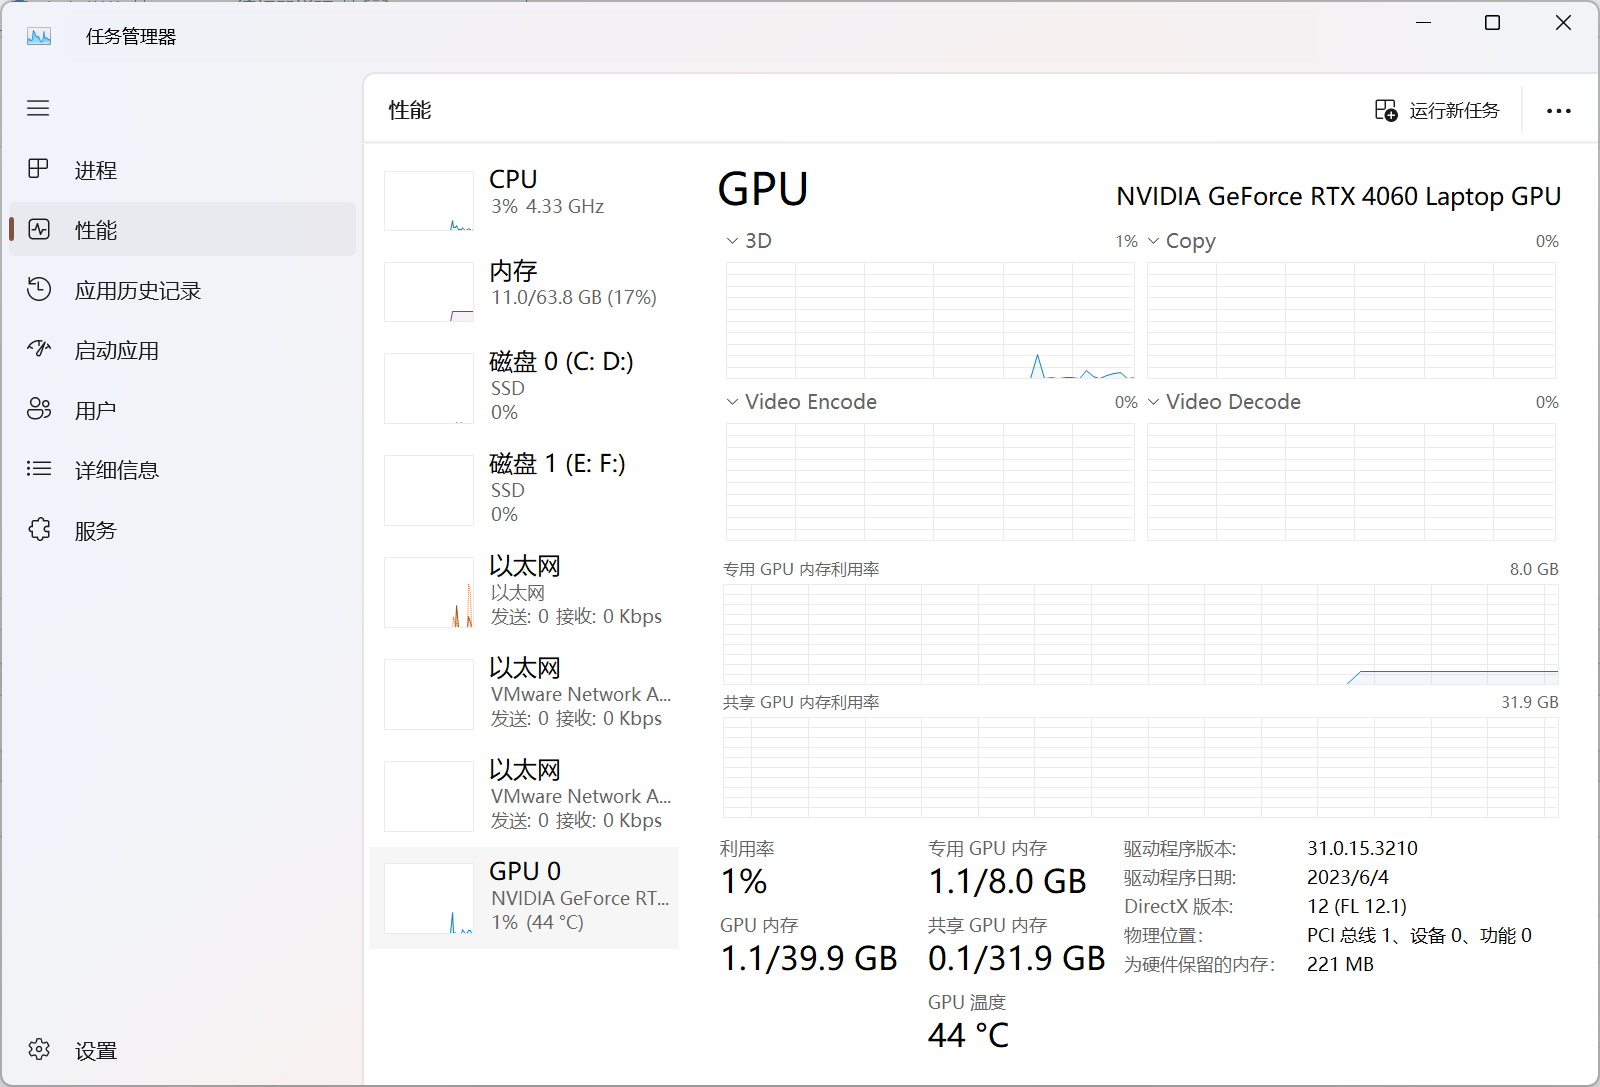1600x1087 pixels.
Task: Click DirectX version value 12 (FL 12.1)
Action: [1357, 906]
